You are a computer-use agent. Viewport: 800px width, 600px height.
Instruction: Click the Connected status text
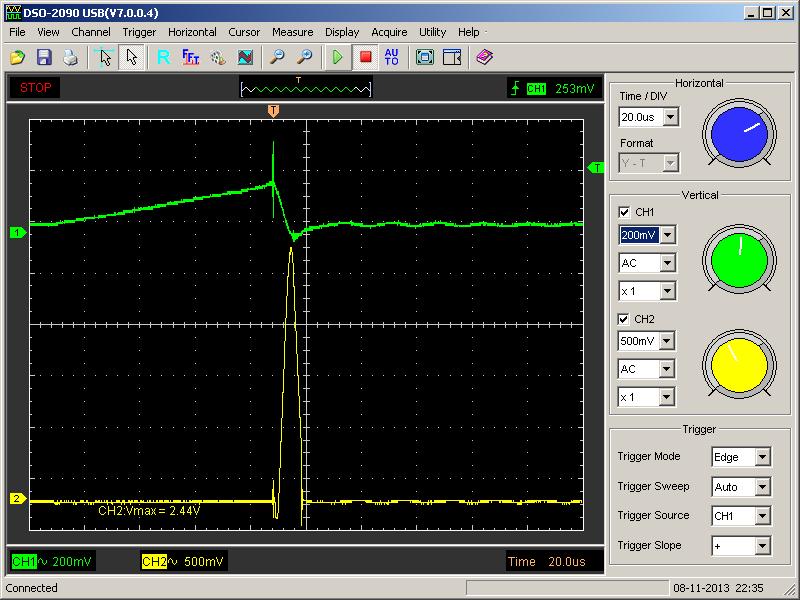31,588
